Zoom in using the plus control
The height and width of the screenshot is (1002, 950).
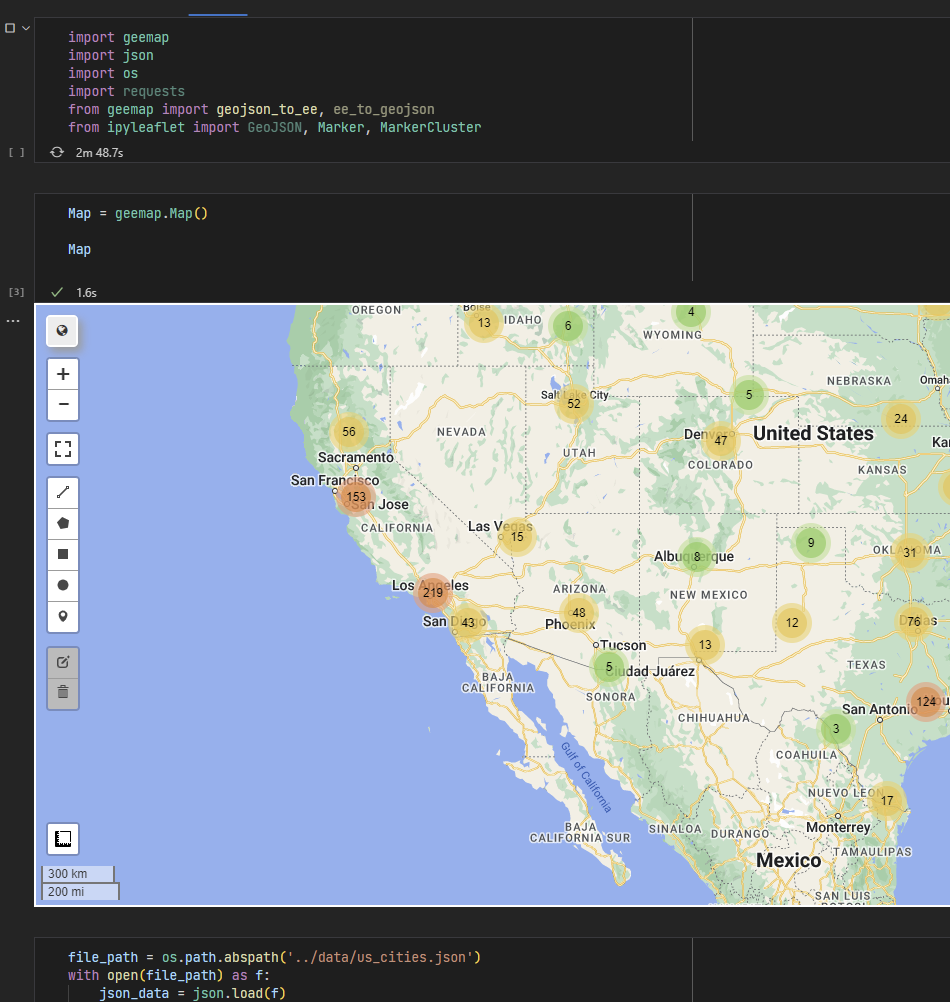pos(63,373)
